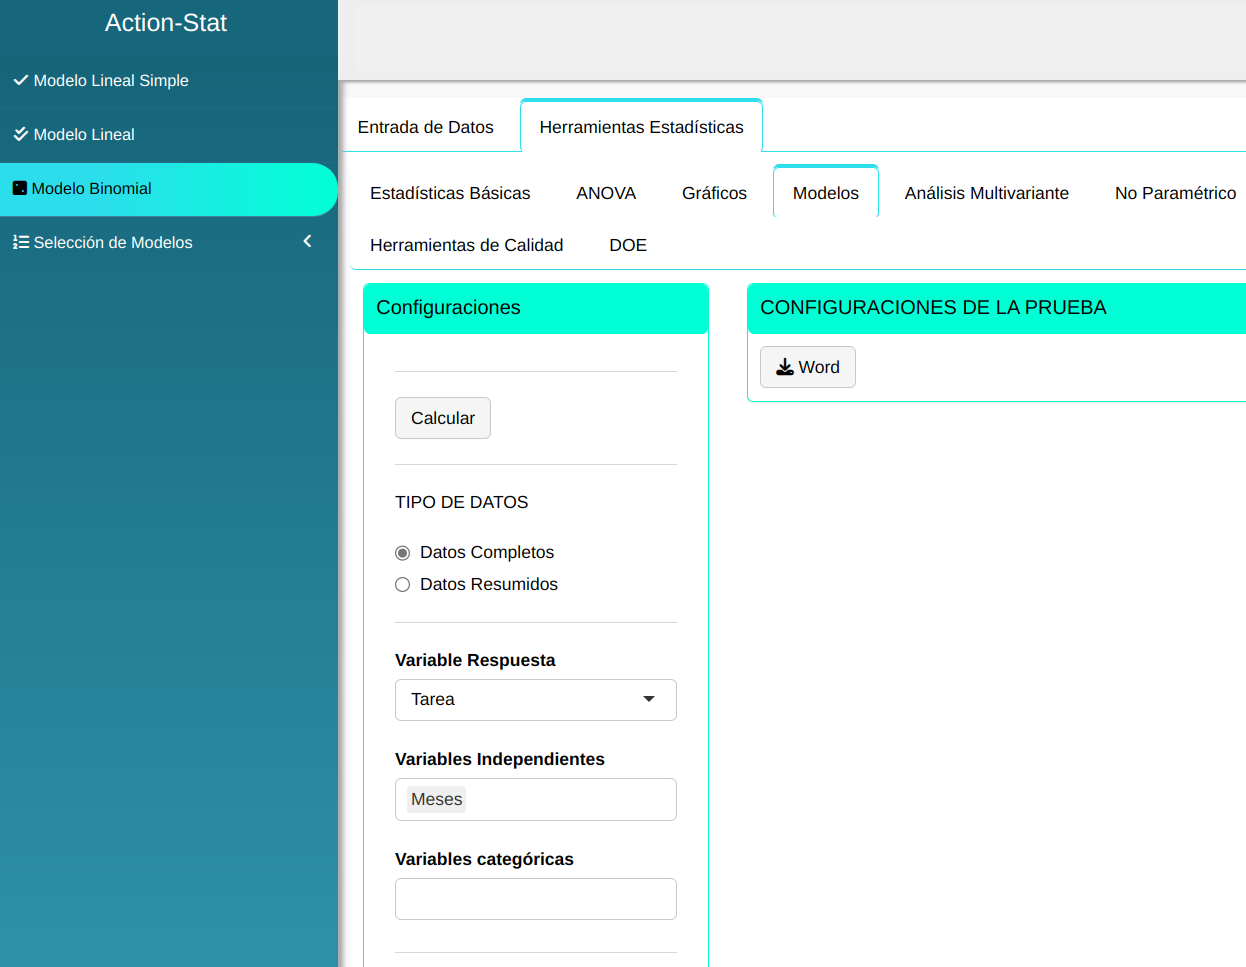Click the Meses tag in Variables Independientes
This screenshot has width=1246, height=967.
point(436,799)
